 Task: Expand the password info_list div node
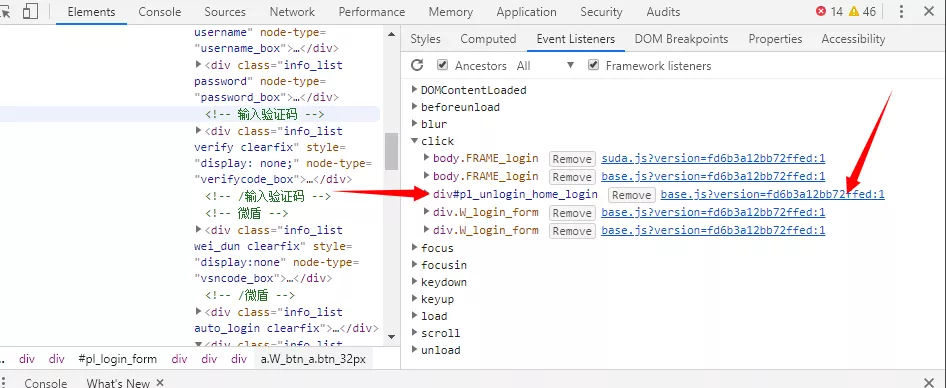(x=199, y=65)
